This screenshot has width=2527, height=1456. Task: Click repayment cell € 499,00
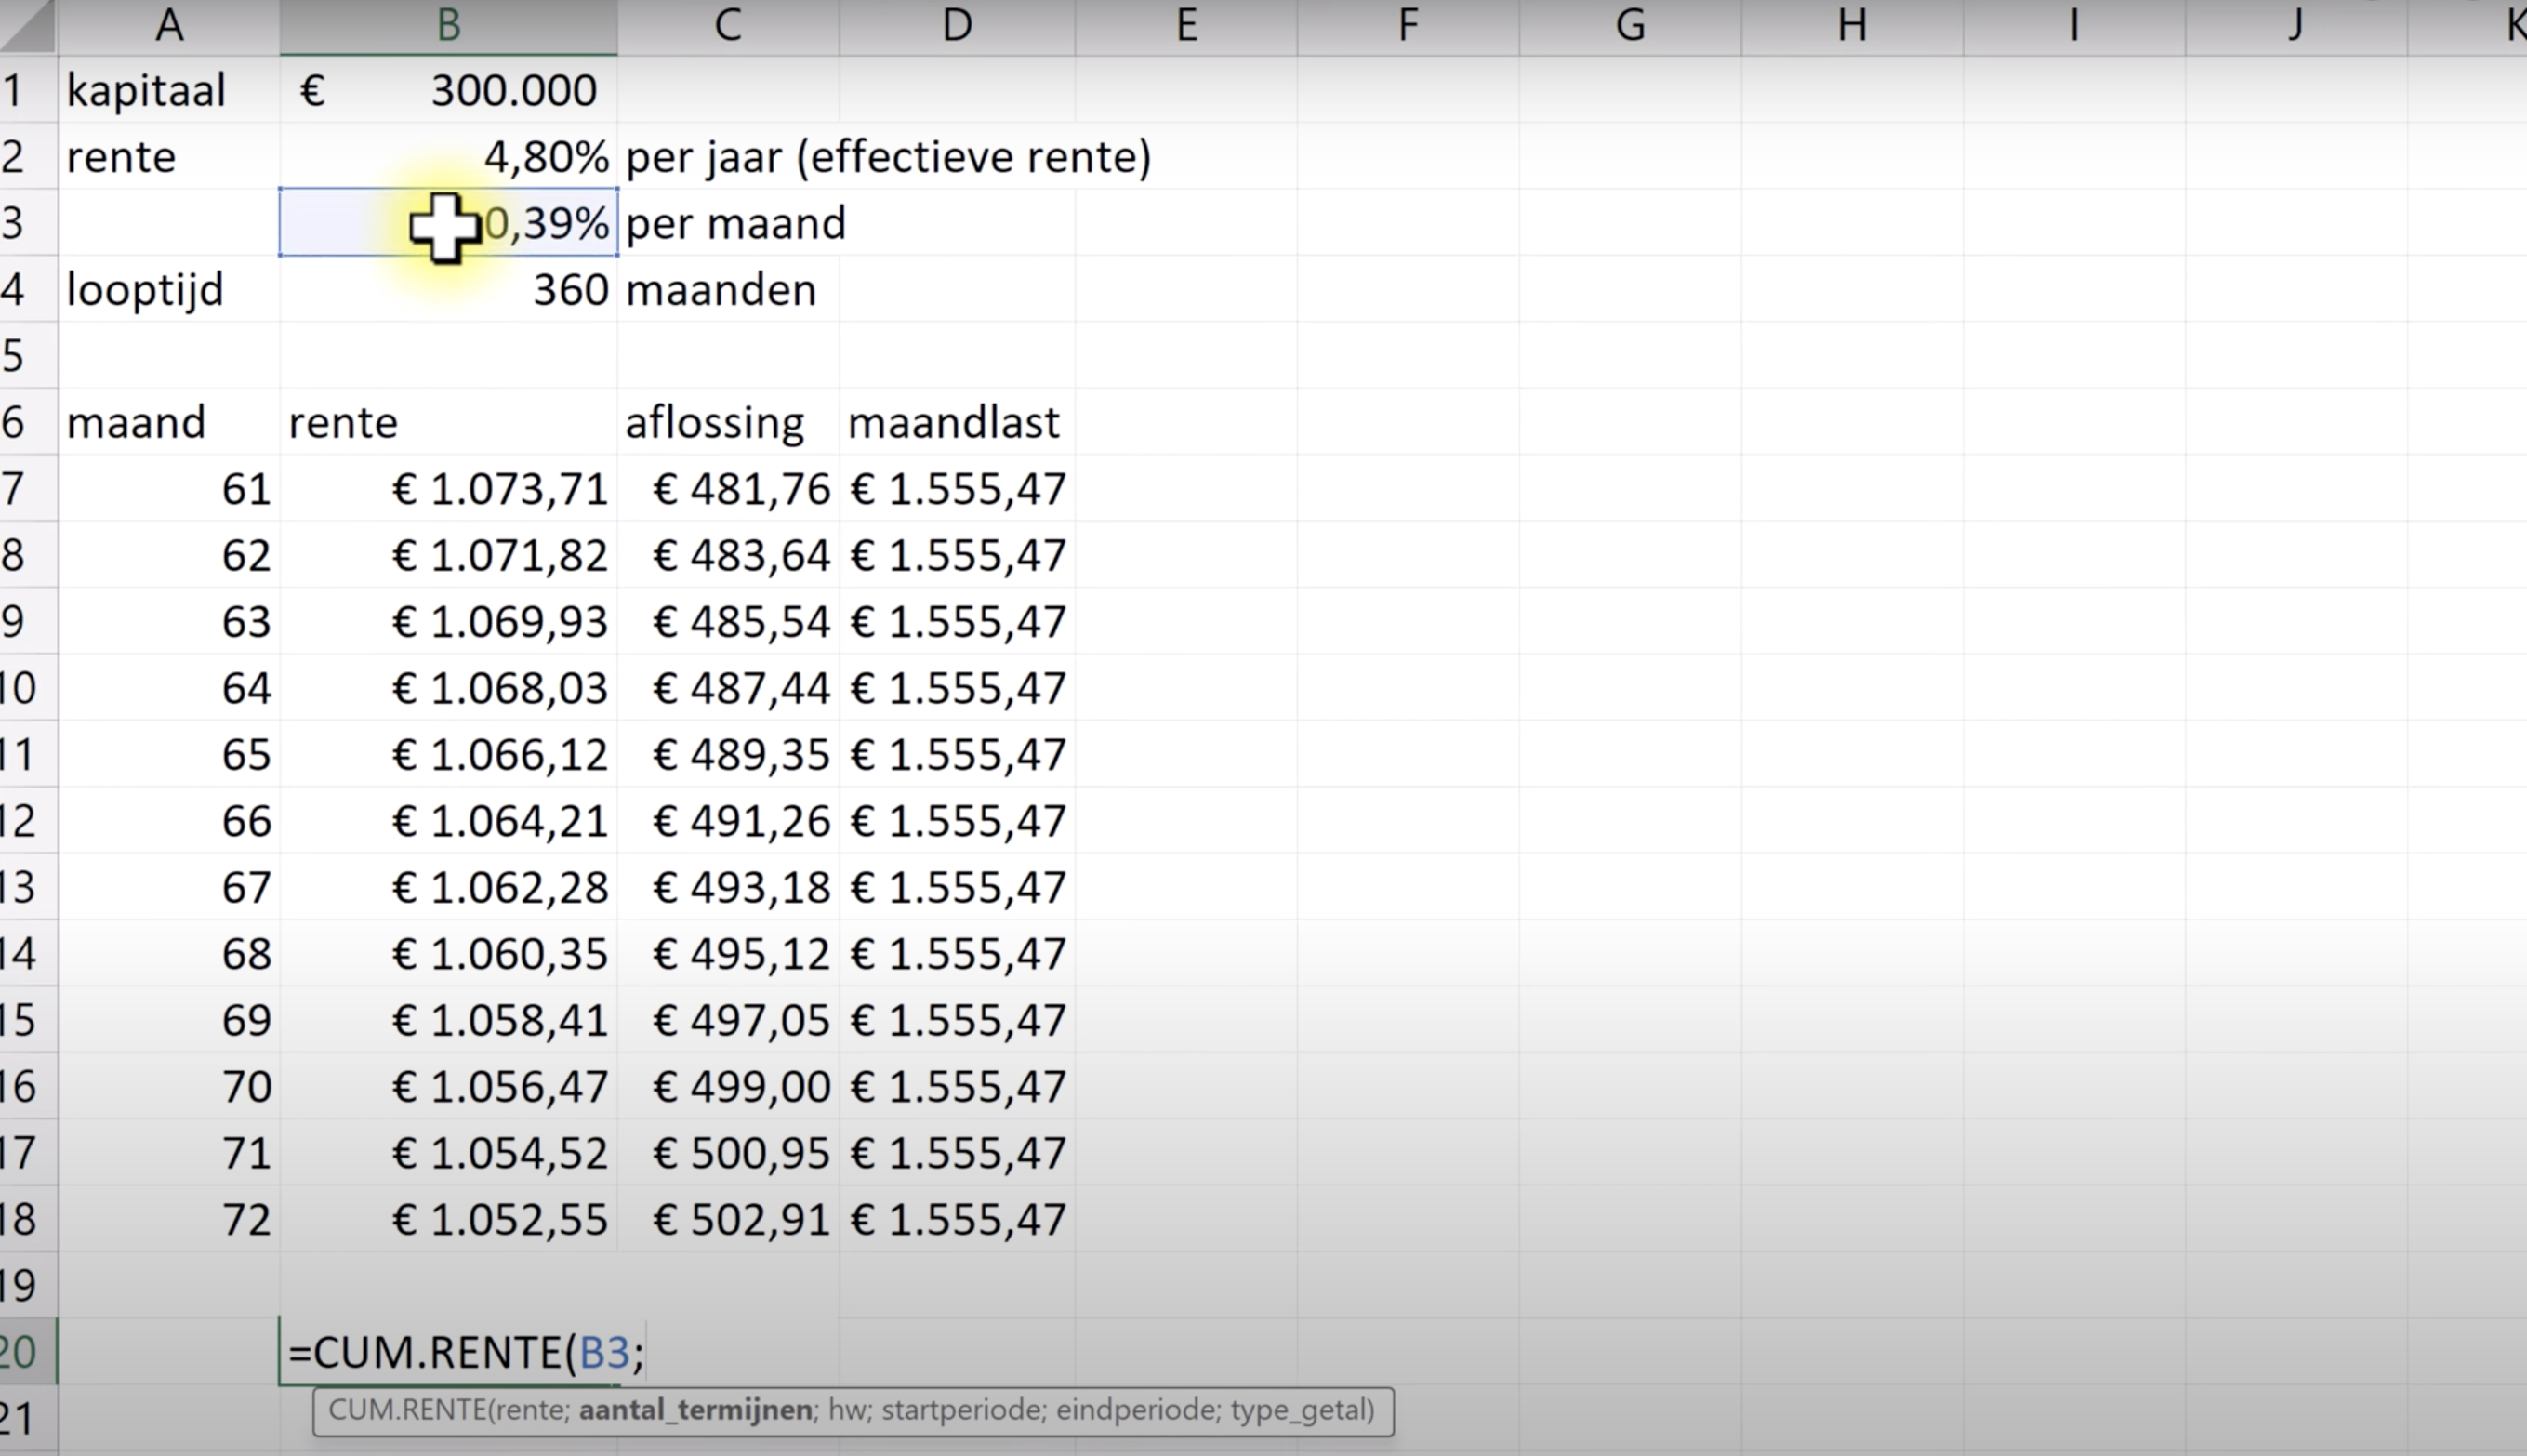click(x=728, y=1085)
